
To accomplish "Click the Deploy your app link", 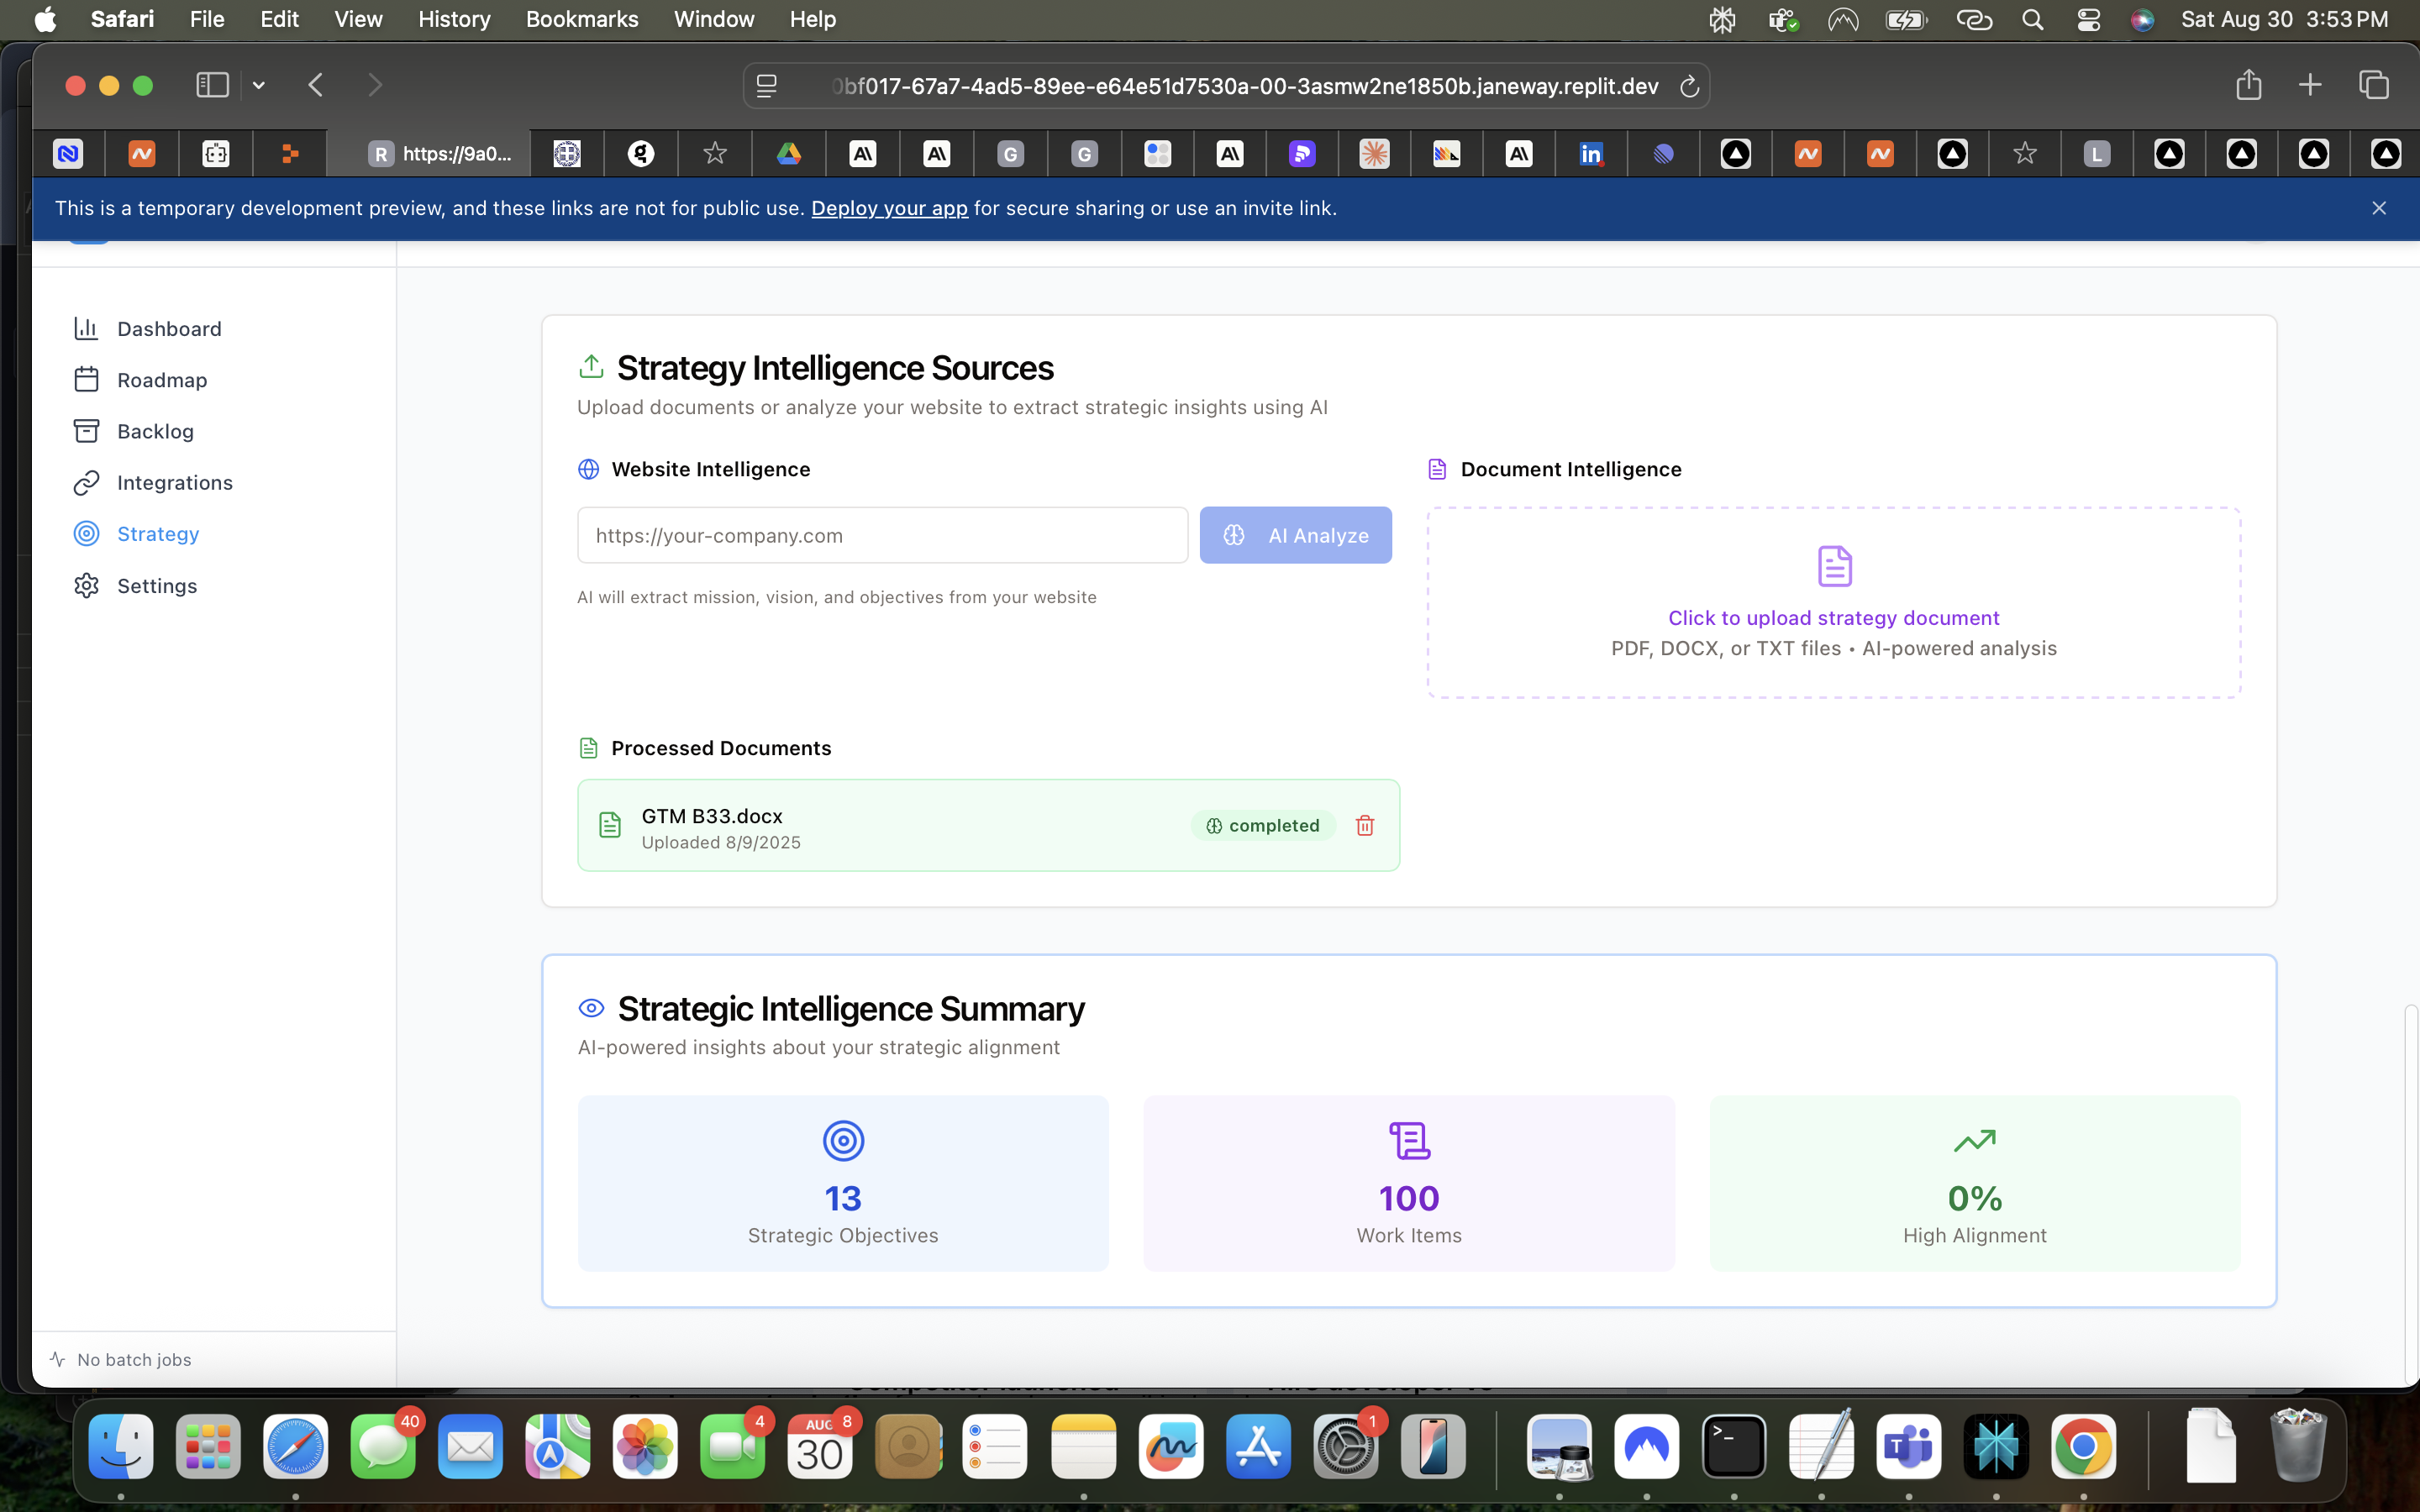I will point(889,208).
